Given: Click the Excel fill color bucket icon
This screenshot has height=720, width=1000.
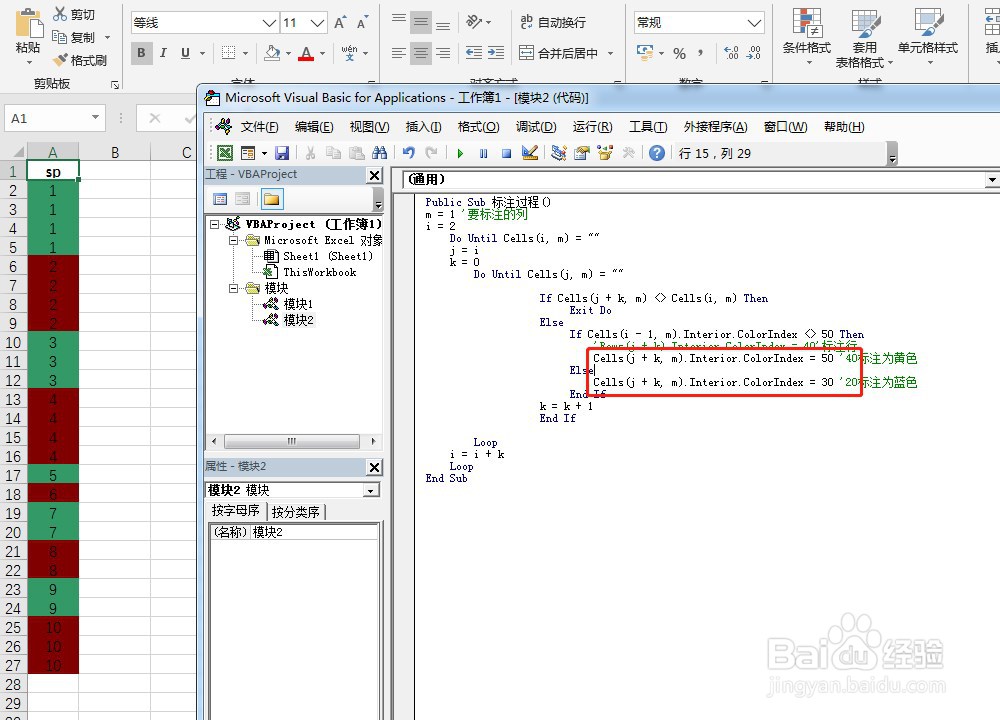Looking at the screenshot, I should click(x=272, y=53).
